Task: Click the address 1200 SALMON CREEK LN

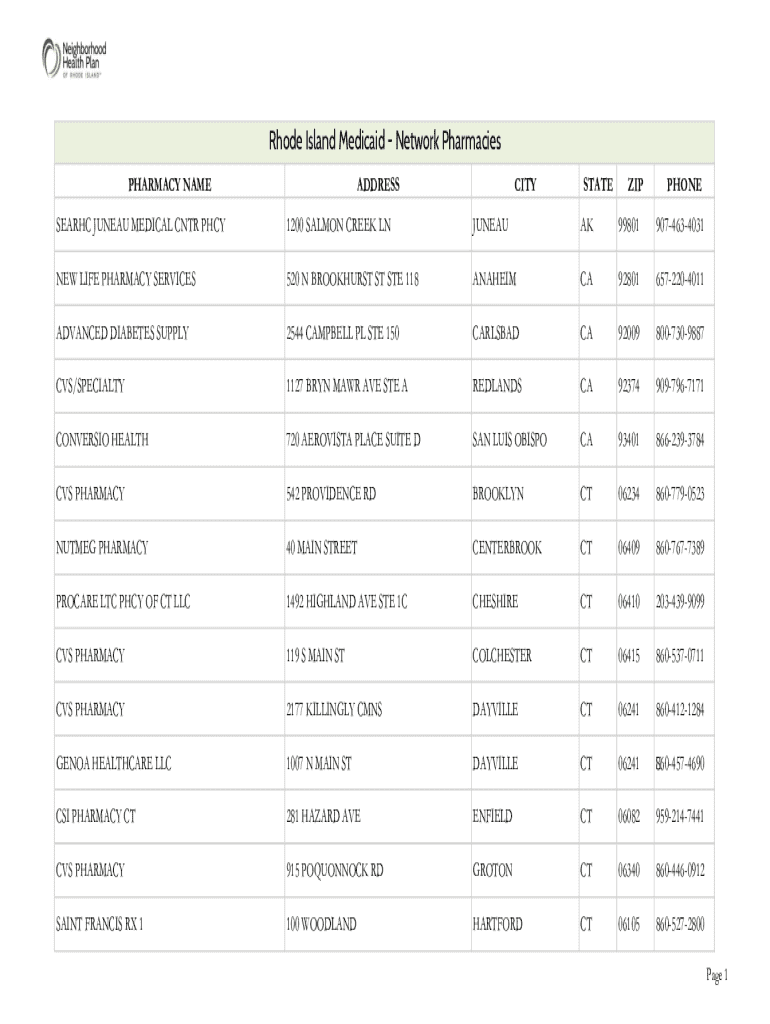Action: (337, 226)
